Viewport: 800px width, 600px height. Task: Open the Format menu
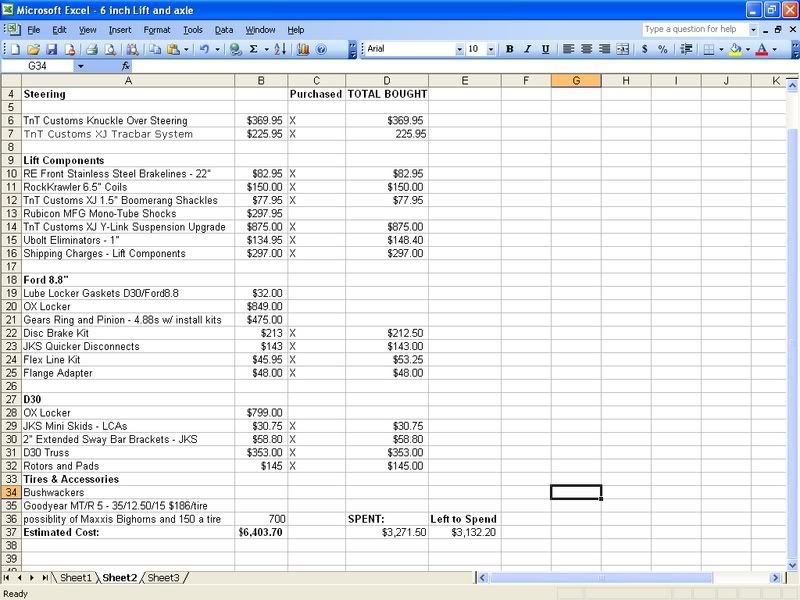click(x=157, y=30)
